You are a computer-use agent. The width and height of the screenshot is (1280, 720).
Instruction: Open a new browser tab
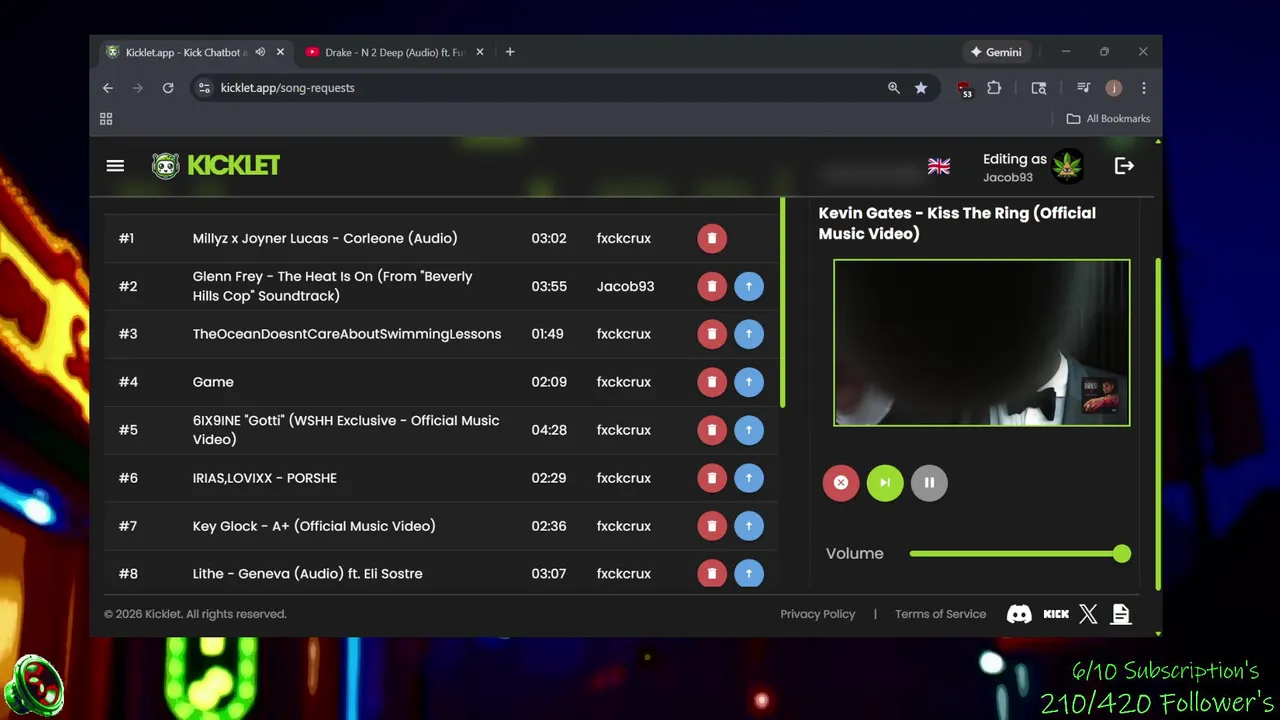[x=510, y=52]
